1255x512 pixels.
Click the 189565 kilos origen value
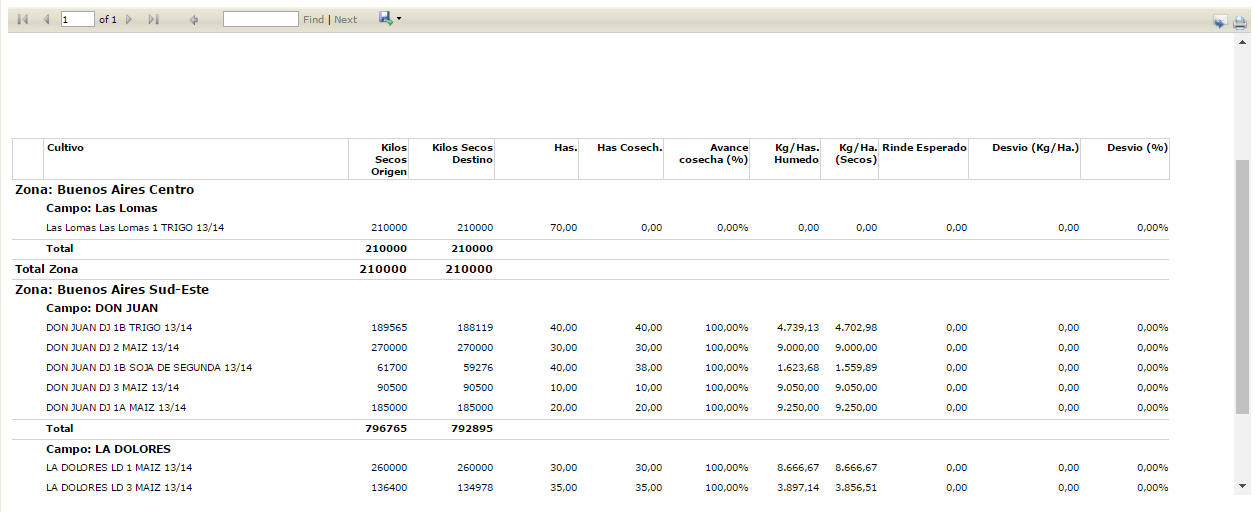389,328
